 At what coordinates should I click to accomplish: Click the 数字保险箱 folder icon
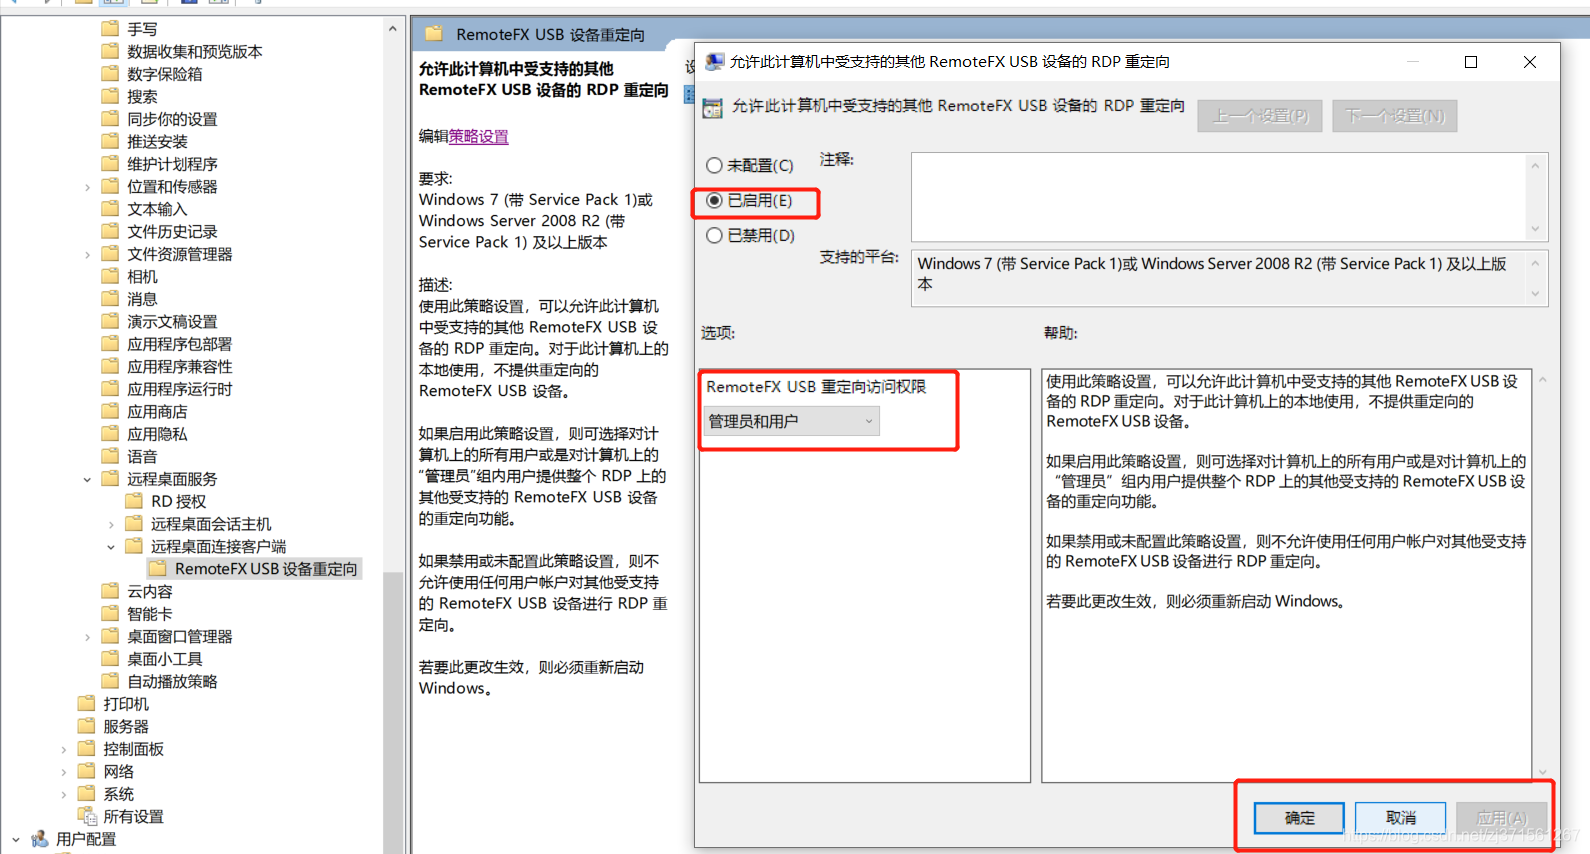pos(110,73)
